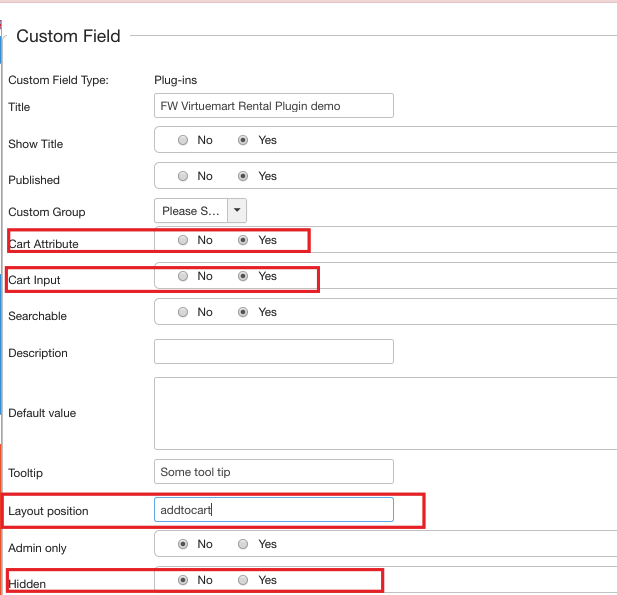Select Yes for Cart Input
Screen dimensions: 617x595
[x=243, y=276]
